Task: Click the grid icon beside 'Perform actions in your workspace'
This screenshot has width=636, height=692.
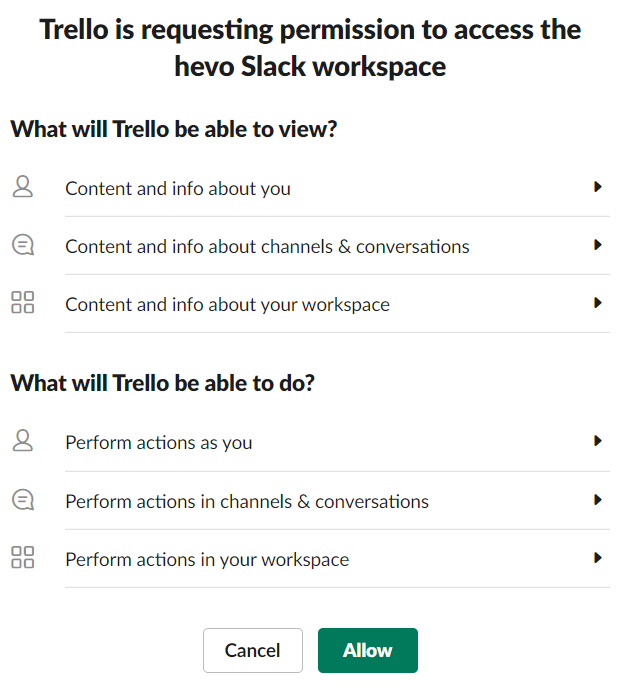Action: [23, 557]
